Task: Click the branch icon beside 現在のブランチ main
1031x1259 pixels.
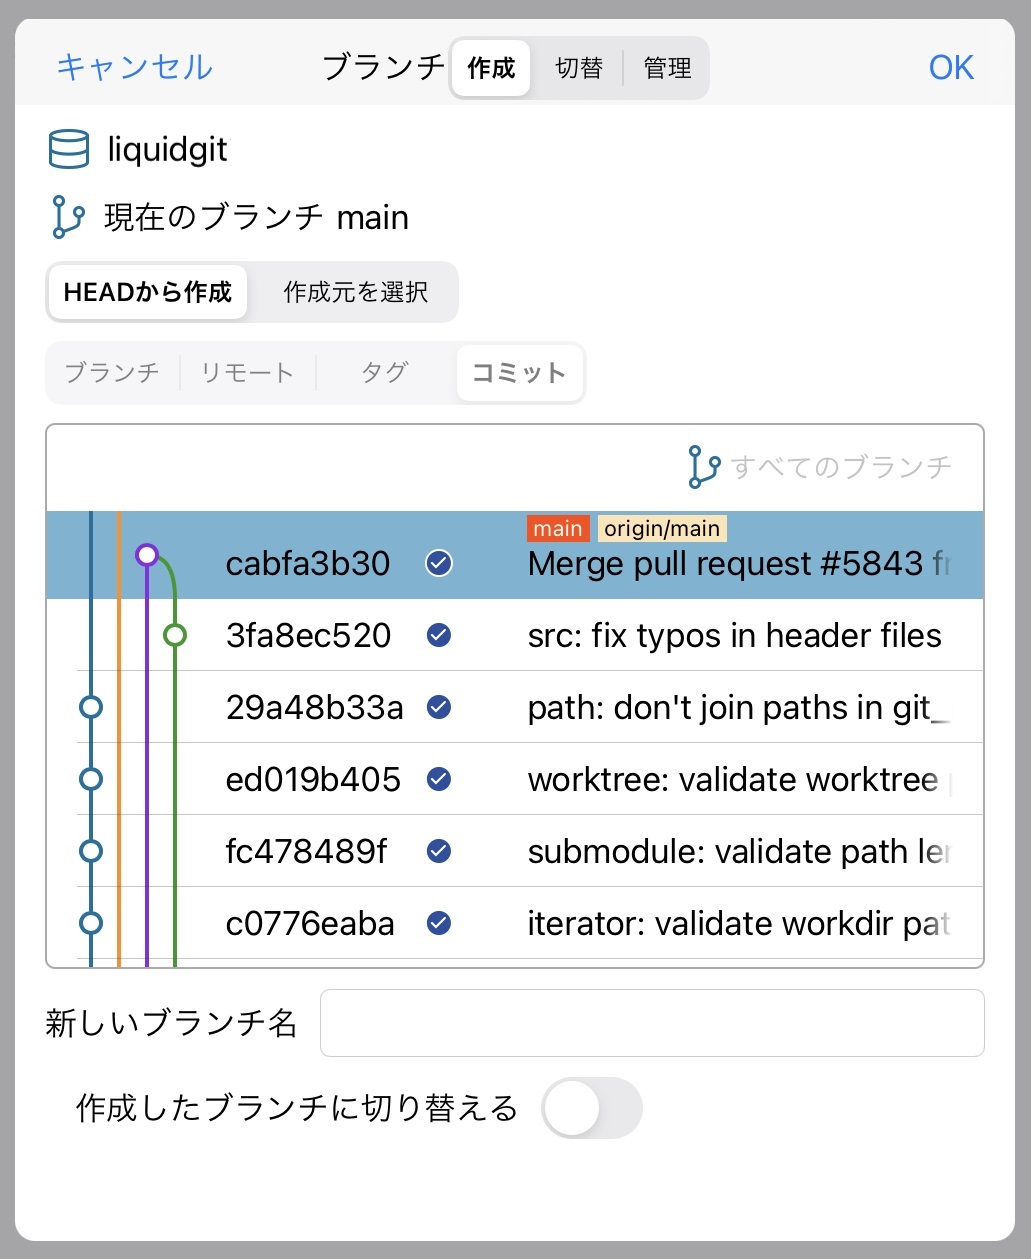Action: pos(67,217)
